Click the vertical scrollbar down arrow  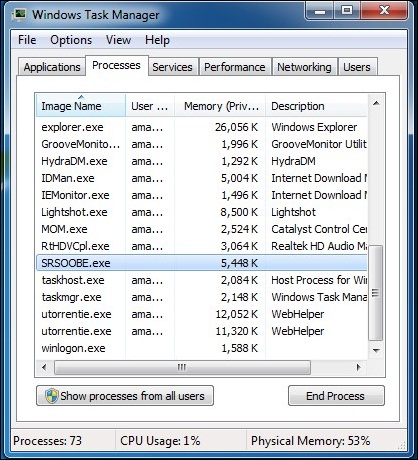(376, 350)
